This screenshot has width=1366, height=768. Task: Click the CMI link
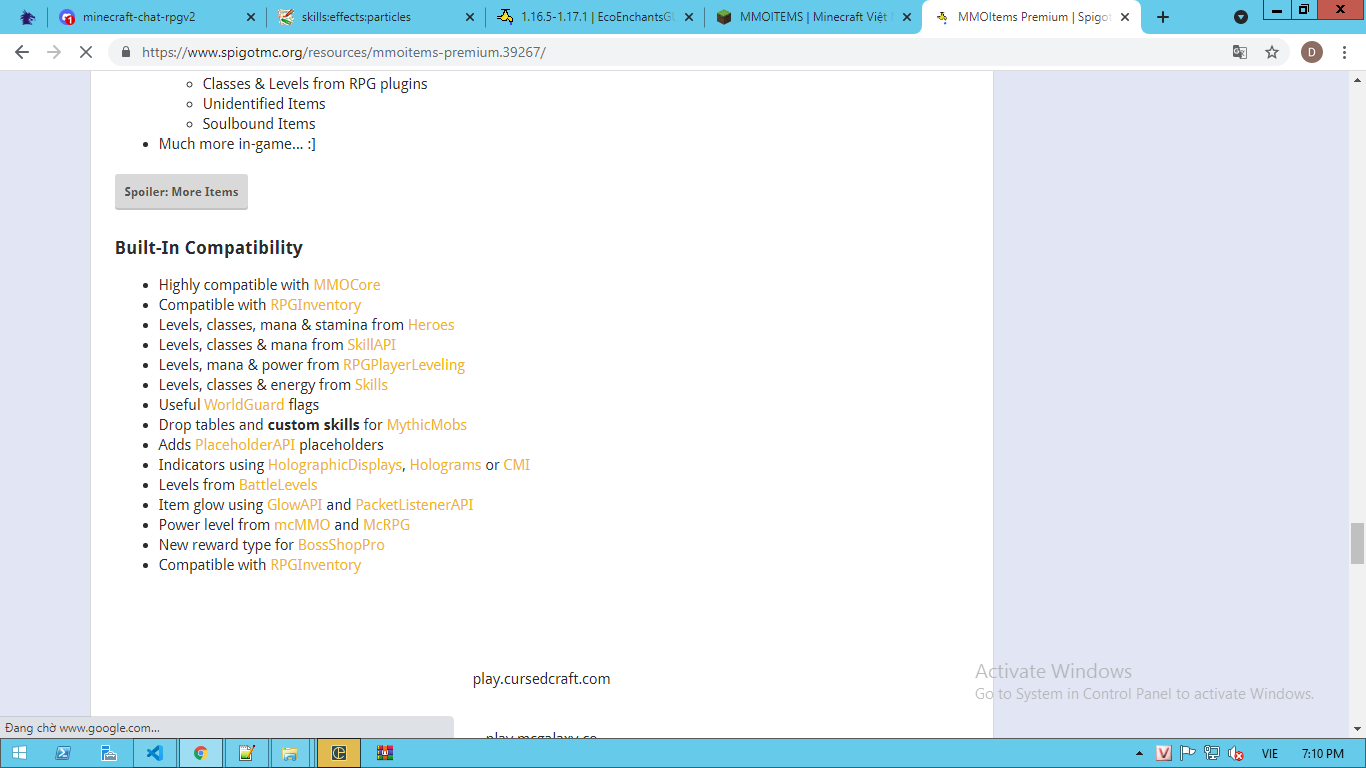[517, 465]
